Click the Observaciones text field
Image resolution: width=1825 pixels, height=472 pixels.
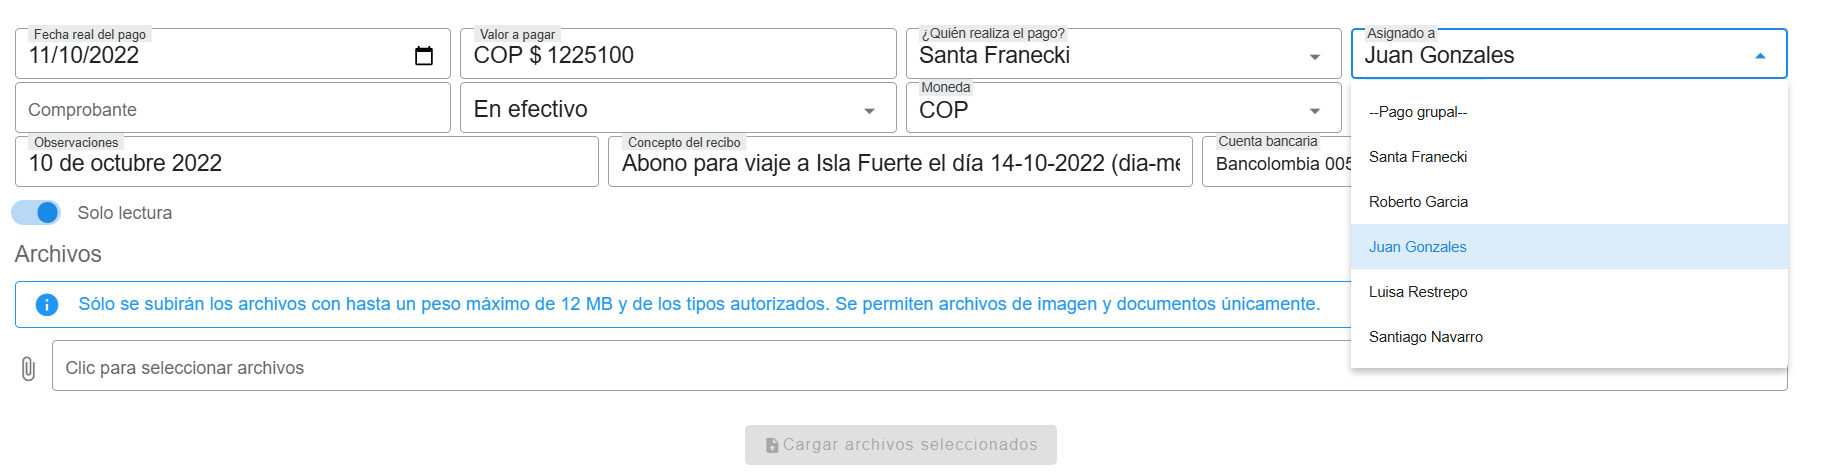[x=306, y=163]
